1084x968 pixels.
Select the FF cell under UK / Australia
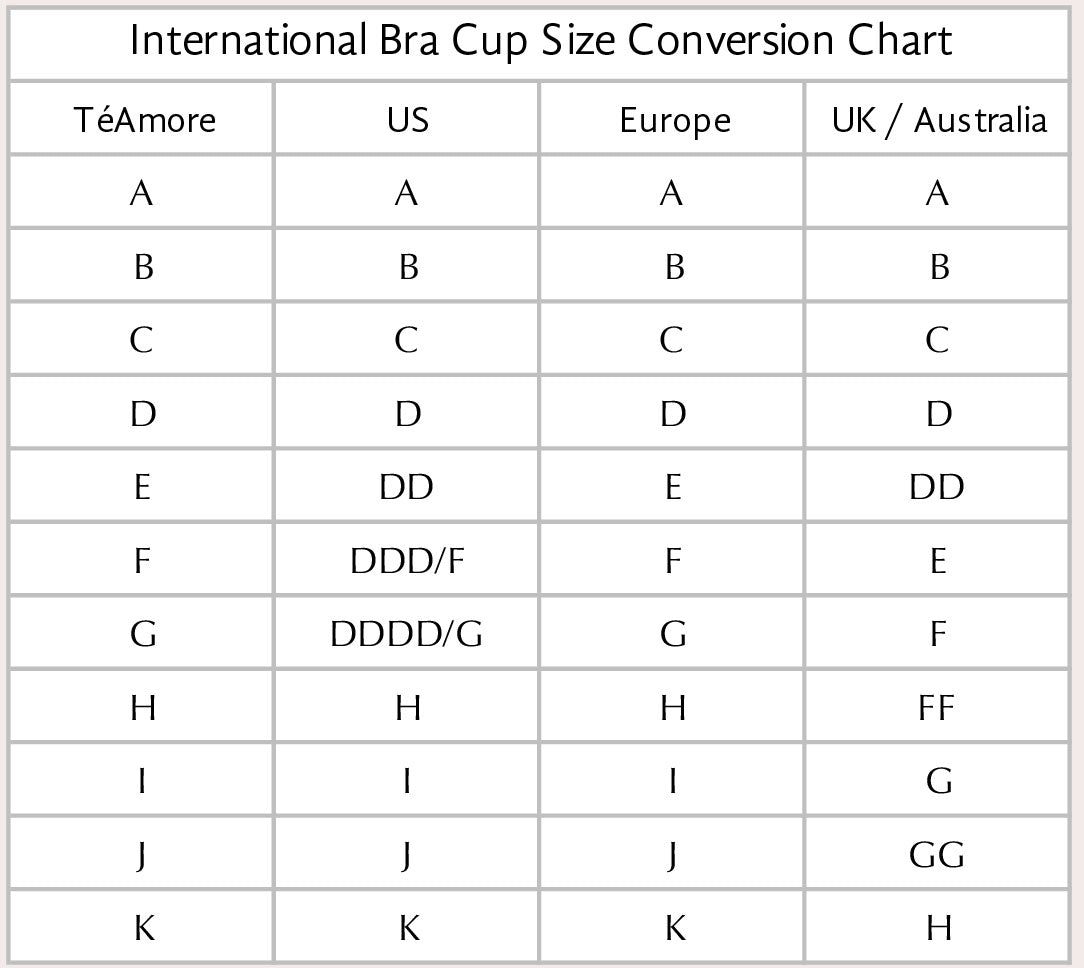point(937,708)
